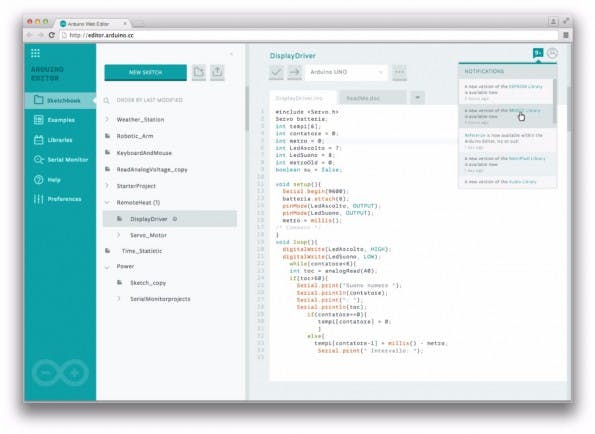Click the Examples icon in sidebar
This screenshot has height=434, width=595.
(x=38, y=120)
